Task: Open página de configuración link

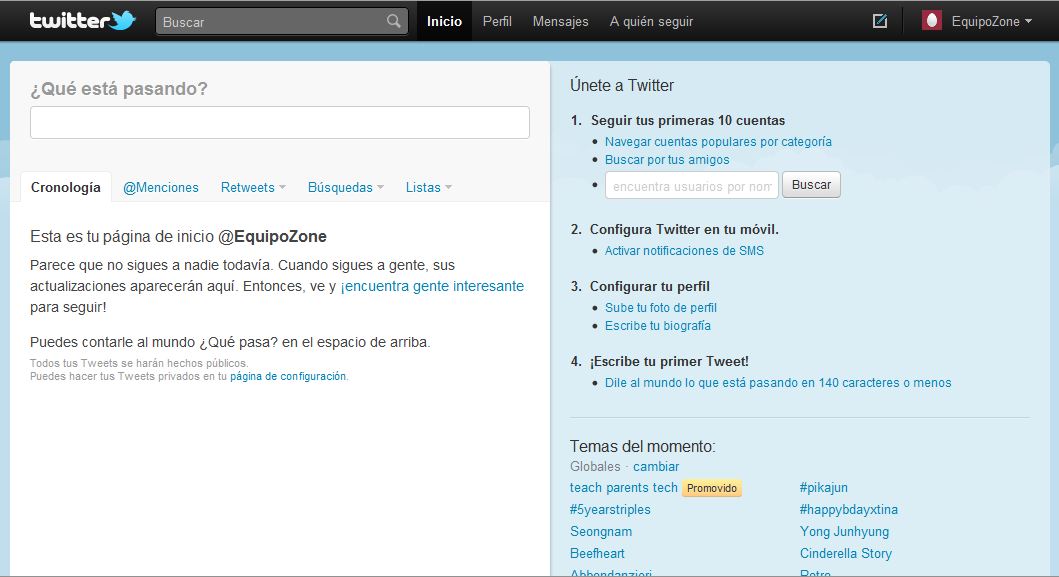Action: (288, 376)
